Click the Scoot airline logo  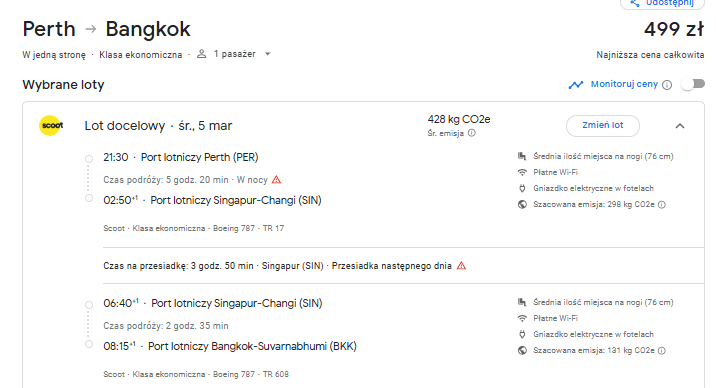click(x=51, y=126)
